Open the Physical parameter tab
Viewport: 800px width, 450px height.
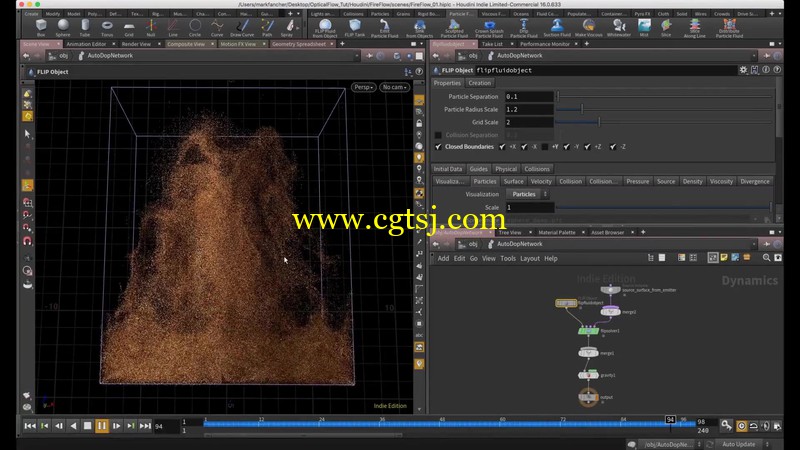coord(506,169)
